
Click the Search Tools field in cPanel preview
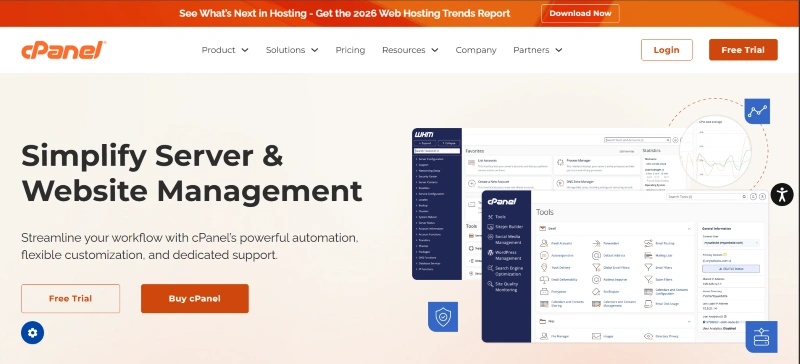pyautogui.click(x=707, y=197)
